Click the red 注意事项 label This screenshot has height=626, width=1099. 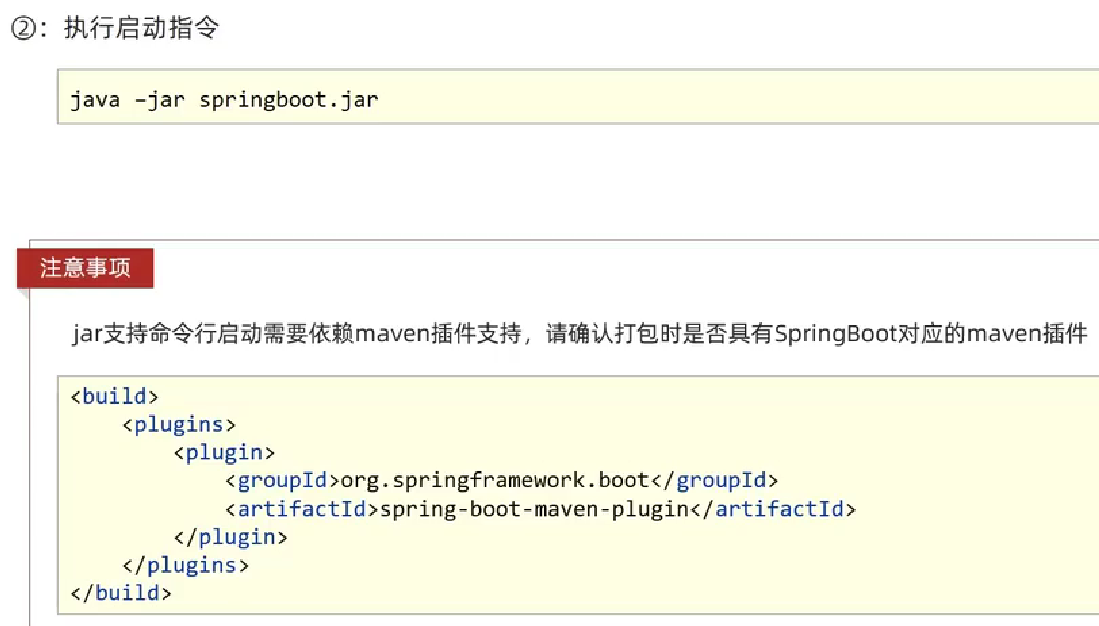pyautogui.click(x=85, y=268)
